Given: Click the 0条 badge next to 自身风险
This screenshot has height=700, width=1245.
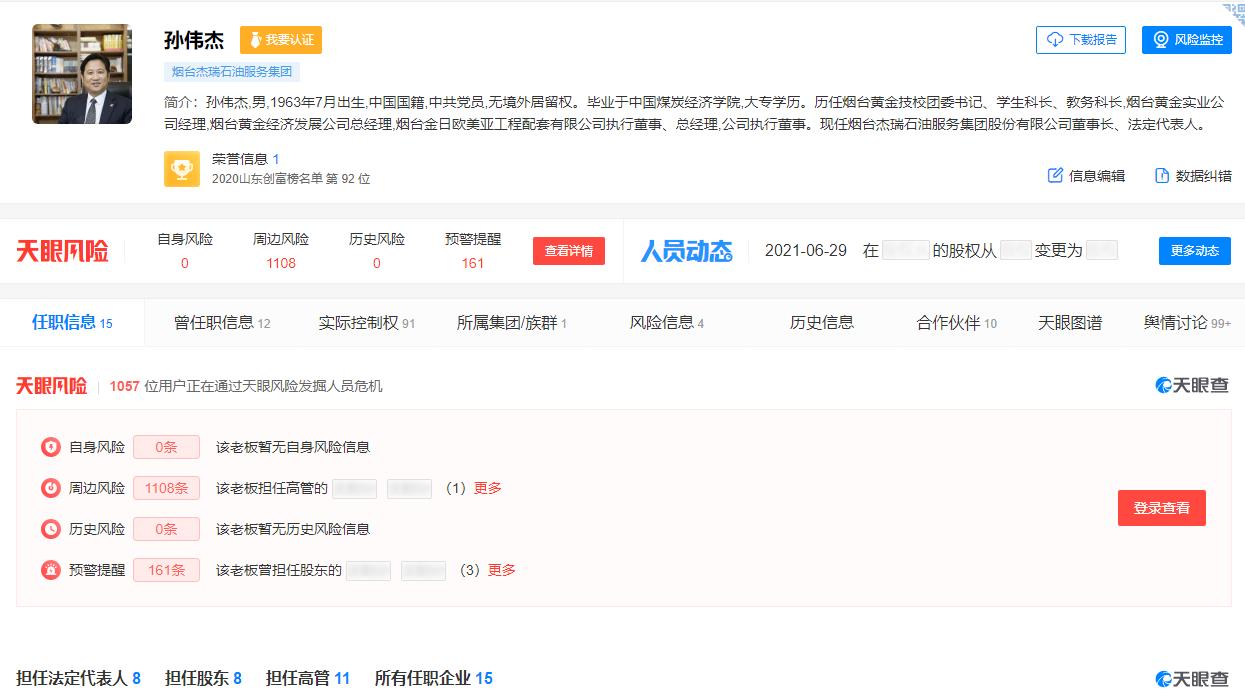Looking at the screenshot, I should pyautogui.click(x=166, y=447).
